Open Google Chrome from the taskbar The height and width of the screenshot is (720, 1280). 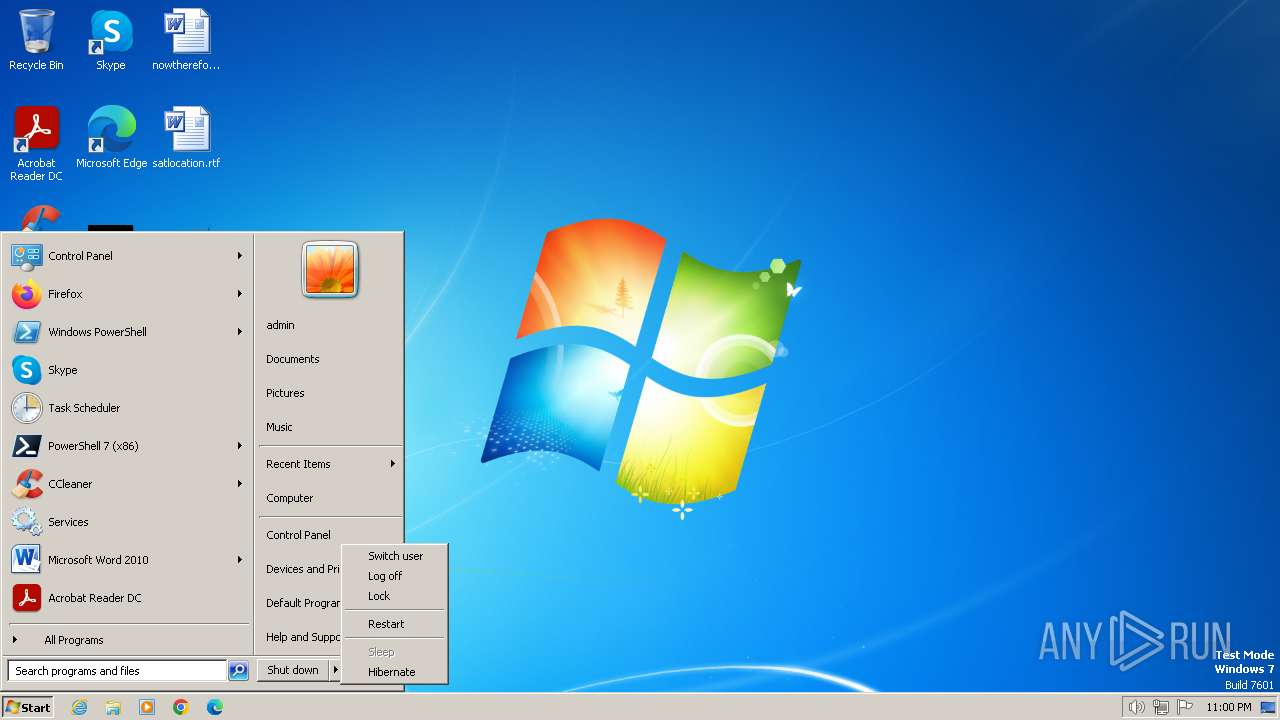click(181, 707)
